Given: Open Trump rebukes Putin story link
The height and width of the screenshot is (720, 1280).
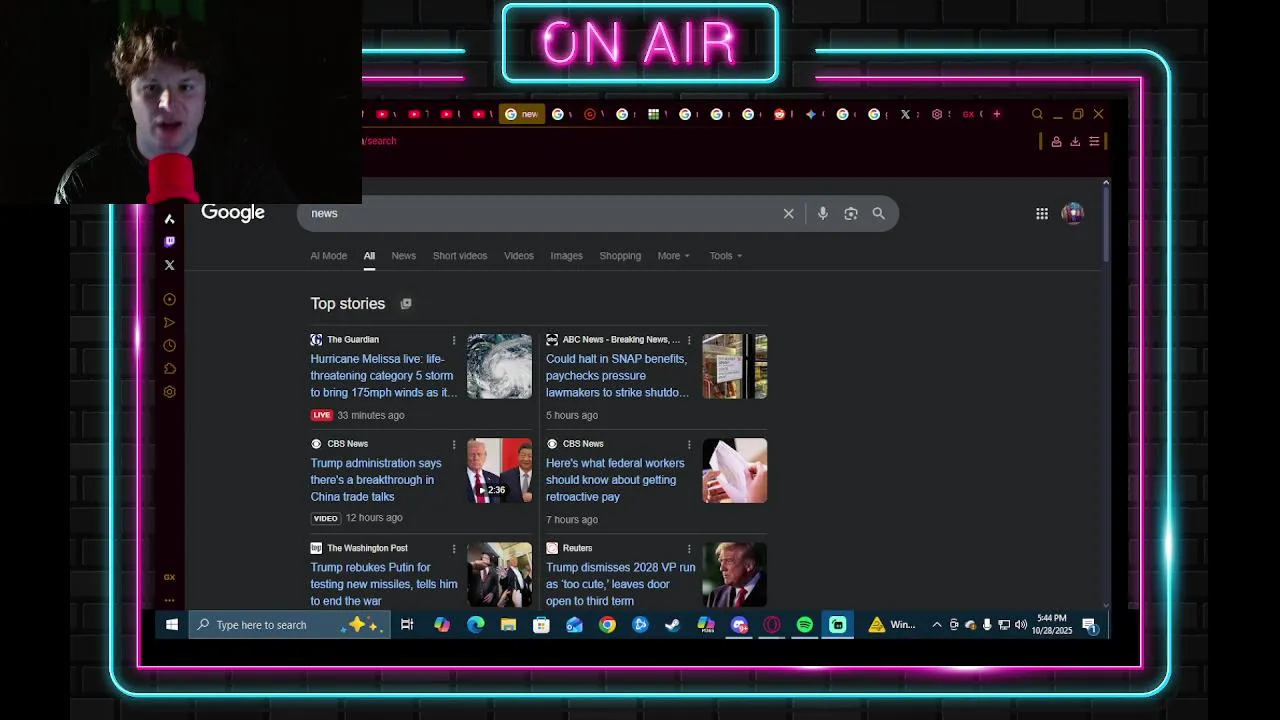Looking at the screenshot, I should (x=384, y=584).
